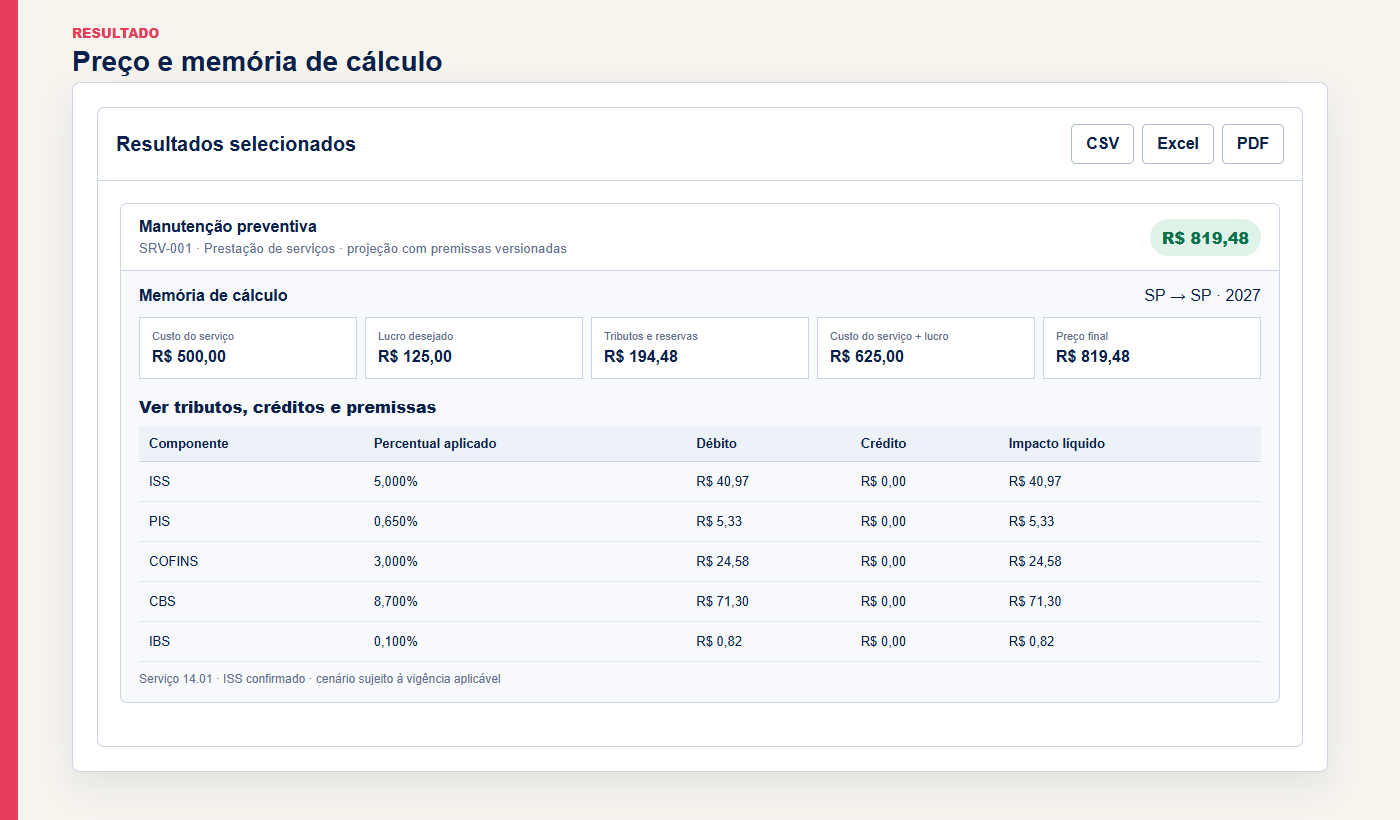Select the ISS component row label

[x=160, y=482]
